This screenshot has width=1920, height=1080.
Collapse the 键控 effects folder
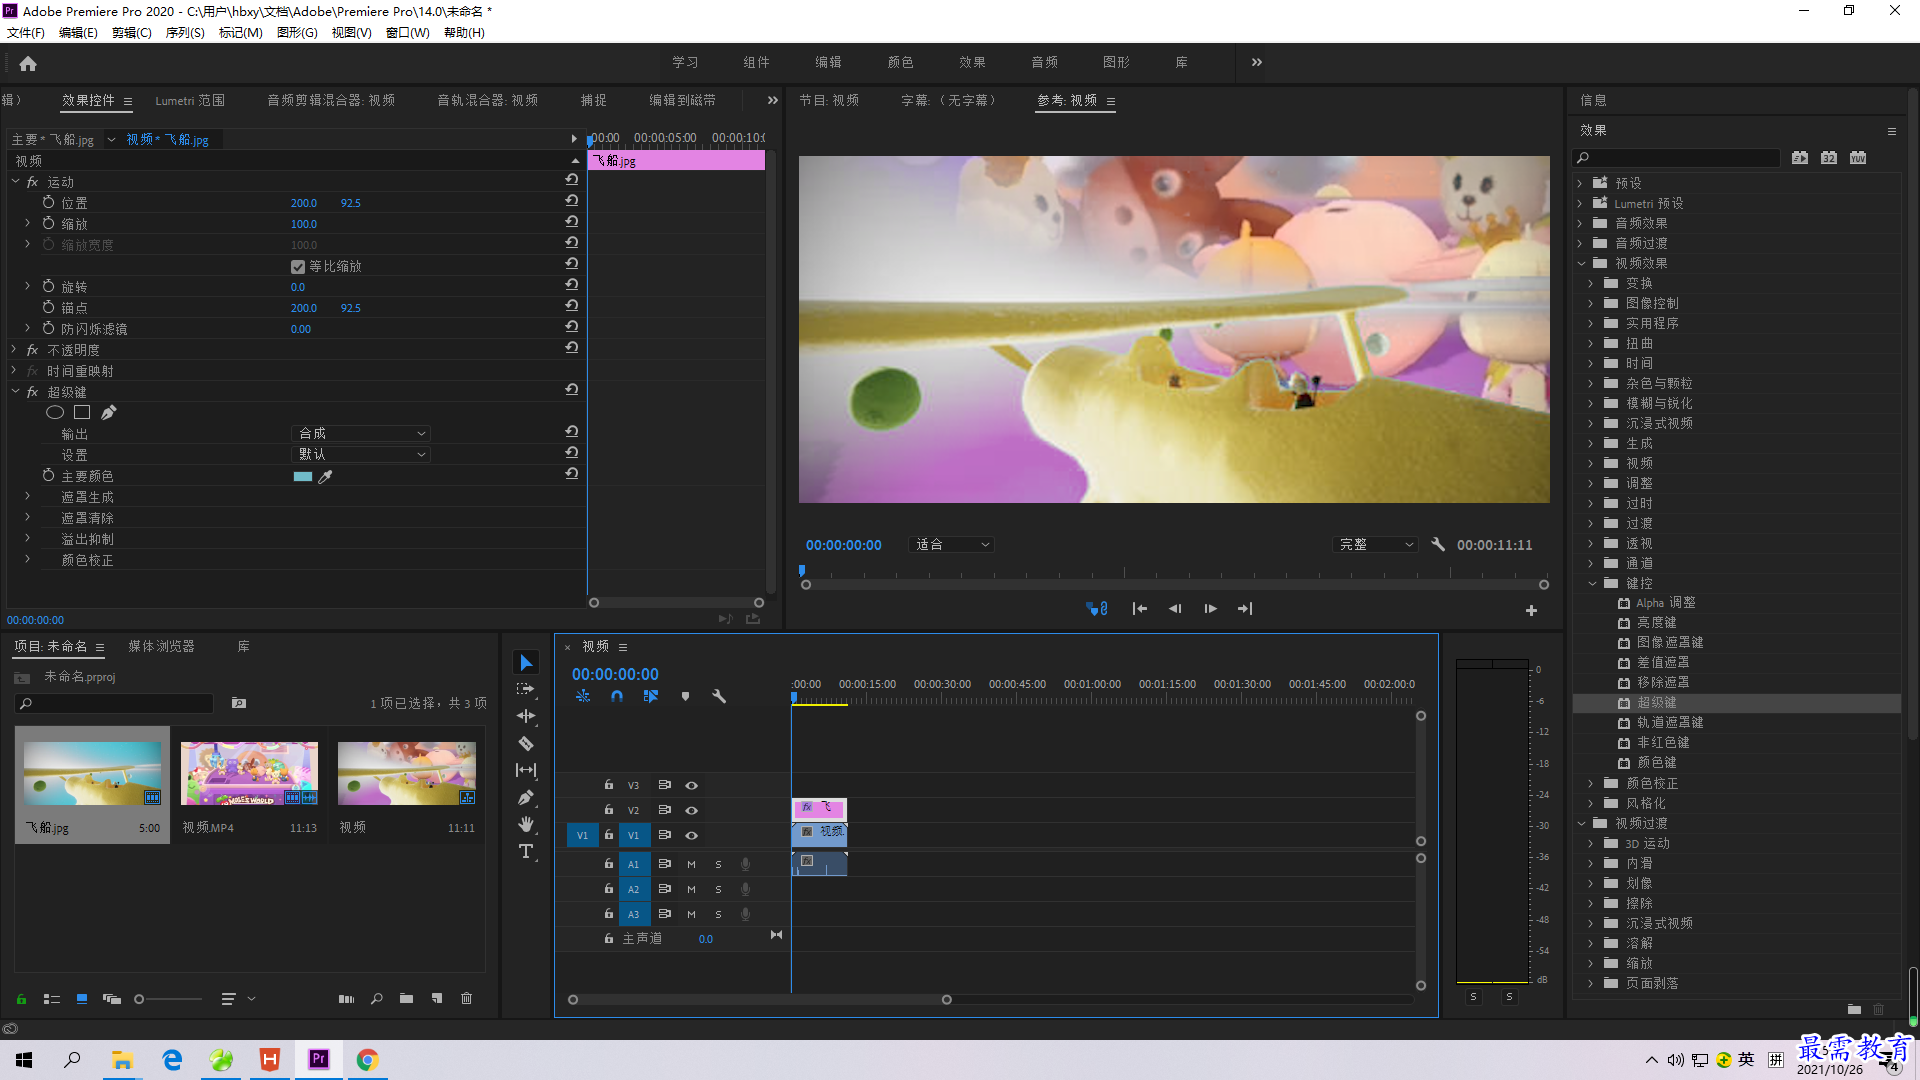(x=1592, y=583)
